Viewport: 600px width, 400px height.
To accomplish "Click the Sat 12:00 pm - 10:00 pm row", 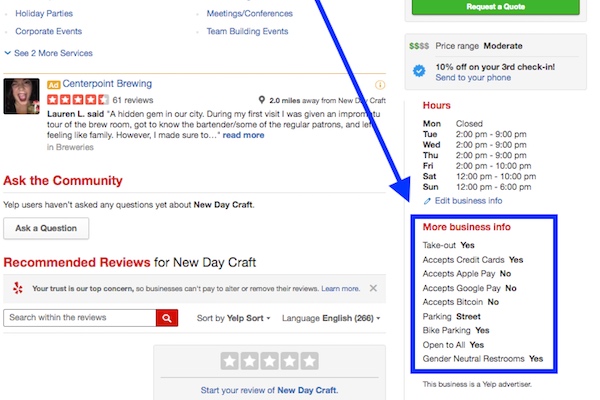I will tap(479, 176).
